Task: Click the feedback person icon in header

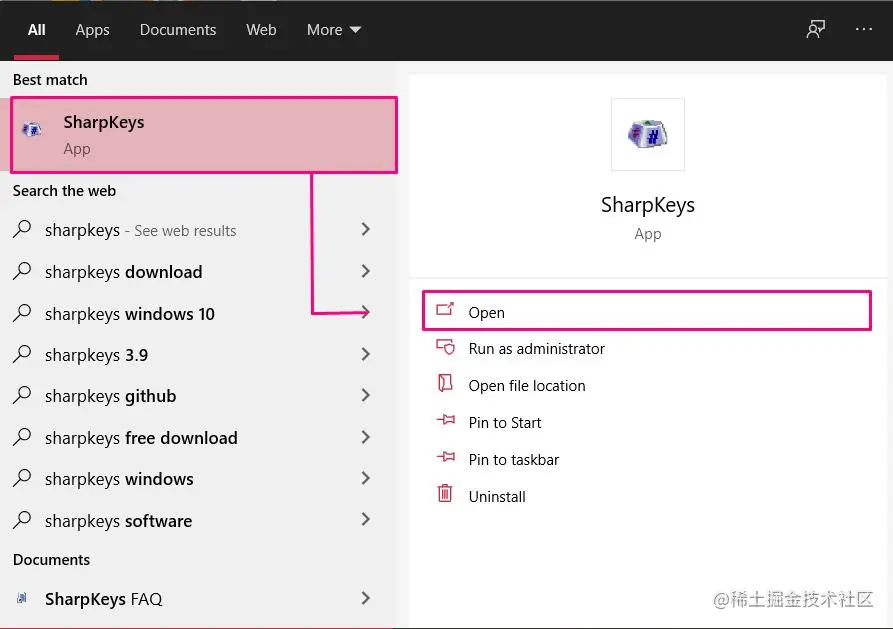Action: (816, 29)
